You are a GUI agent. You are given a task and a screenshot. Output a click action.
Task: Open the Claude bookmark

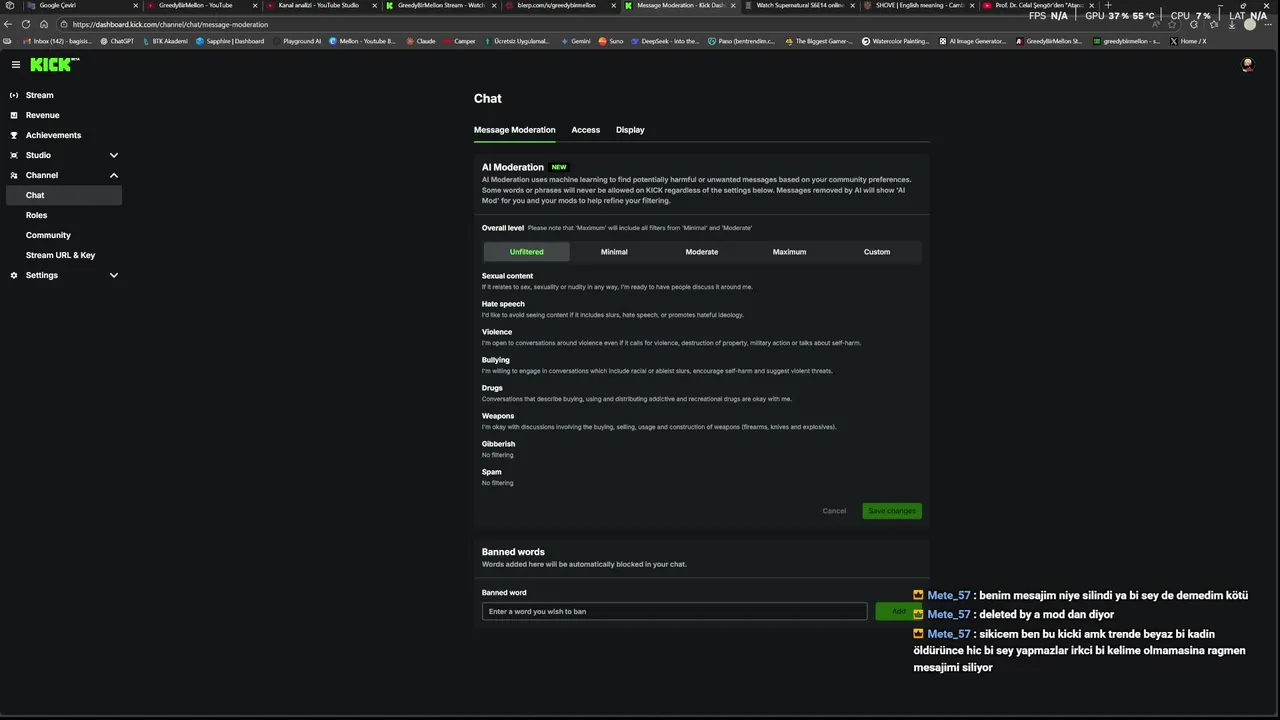tap(421, 42)
